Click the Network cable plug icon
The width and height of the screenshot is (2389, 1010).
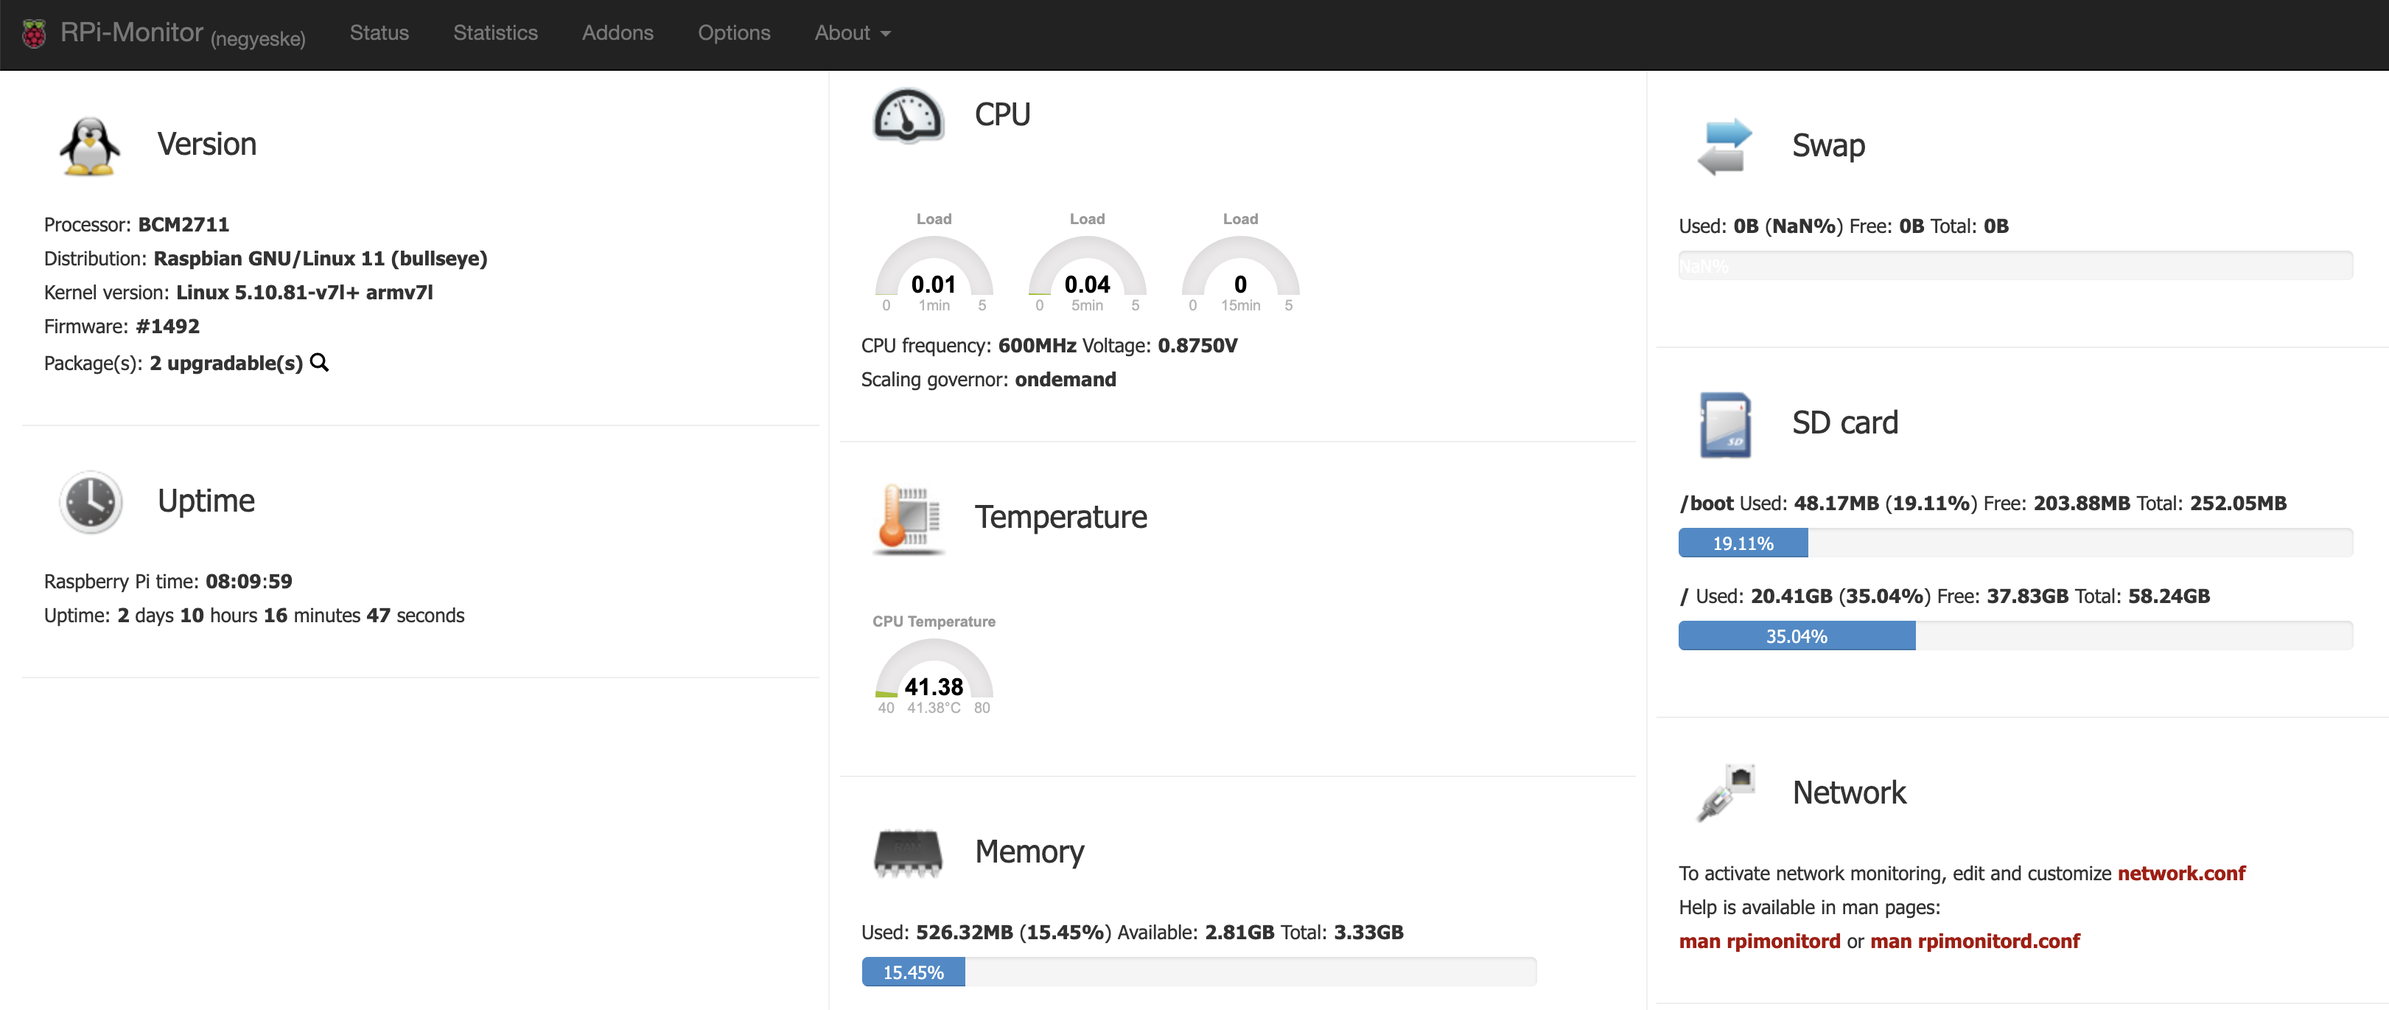[1725, 794]
